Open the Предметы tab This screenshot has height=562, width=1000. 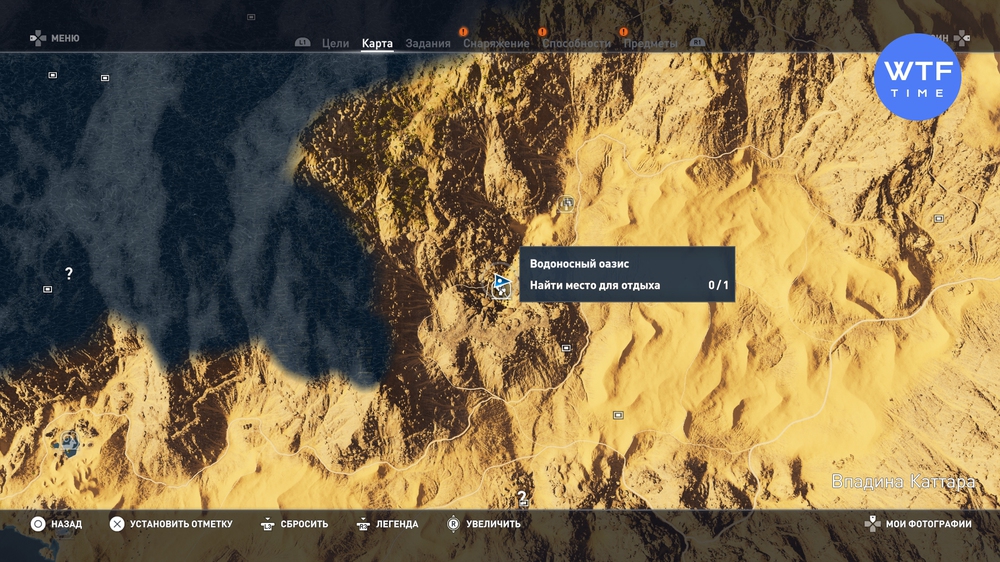point(649,44)
